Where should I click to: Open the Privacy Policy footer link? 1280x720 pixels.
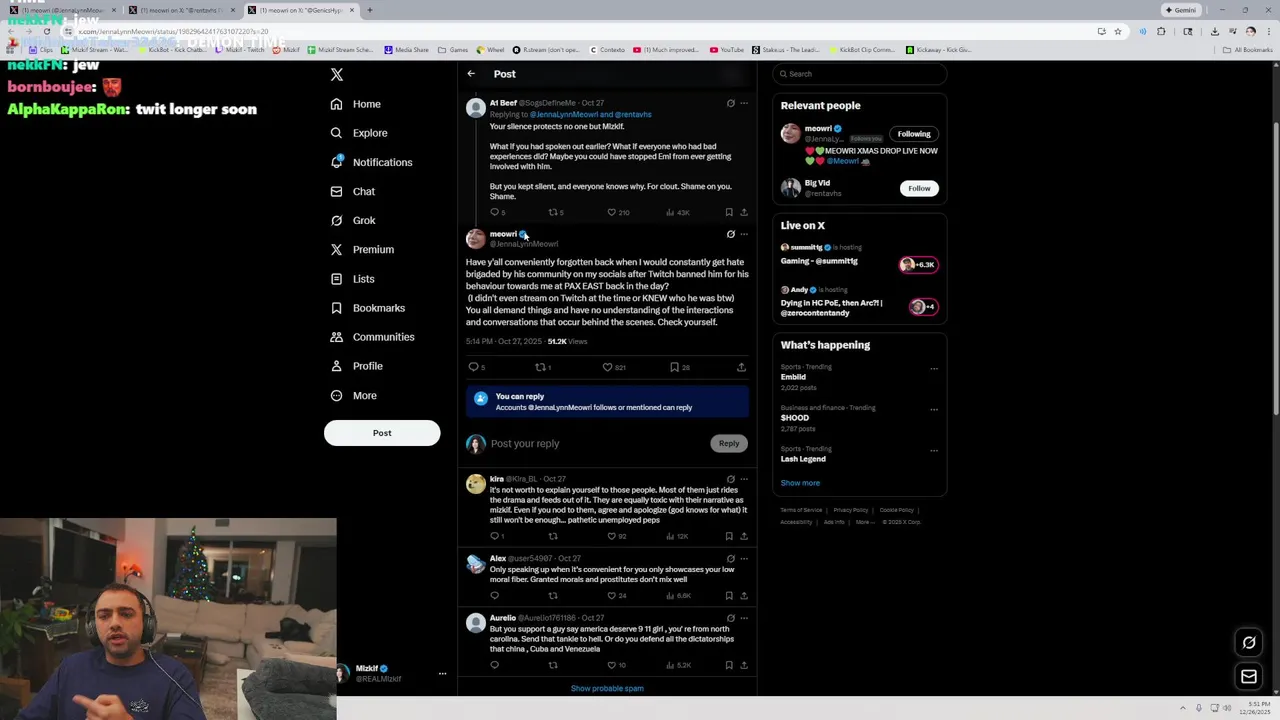(x=851, y=510)
